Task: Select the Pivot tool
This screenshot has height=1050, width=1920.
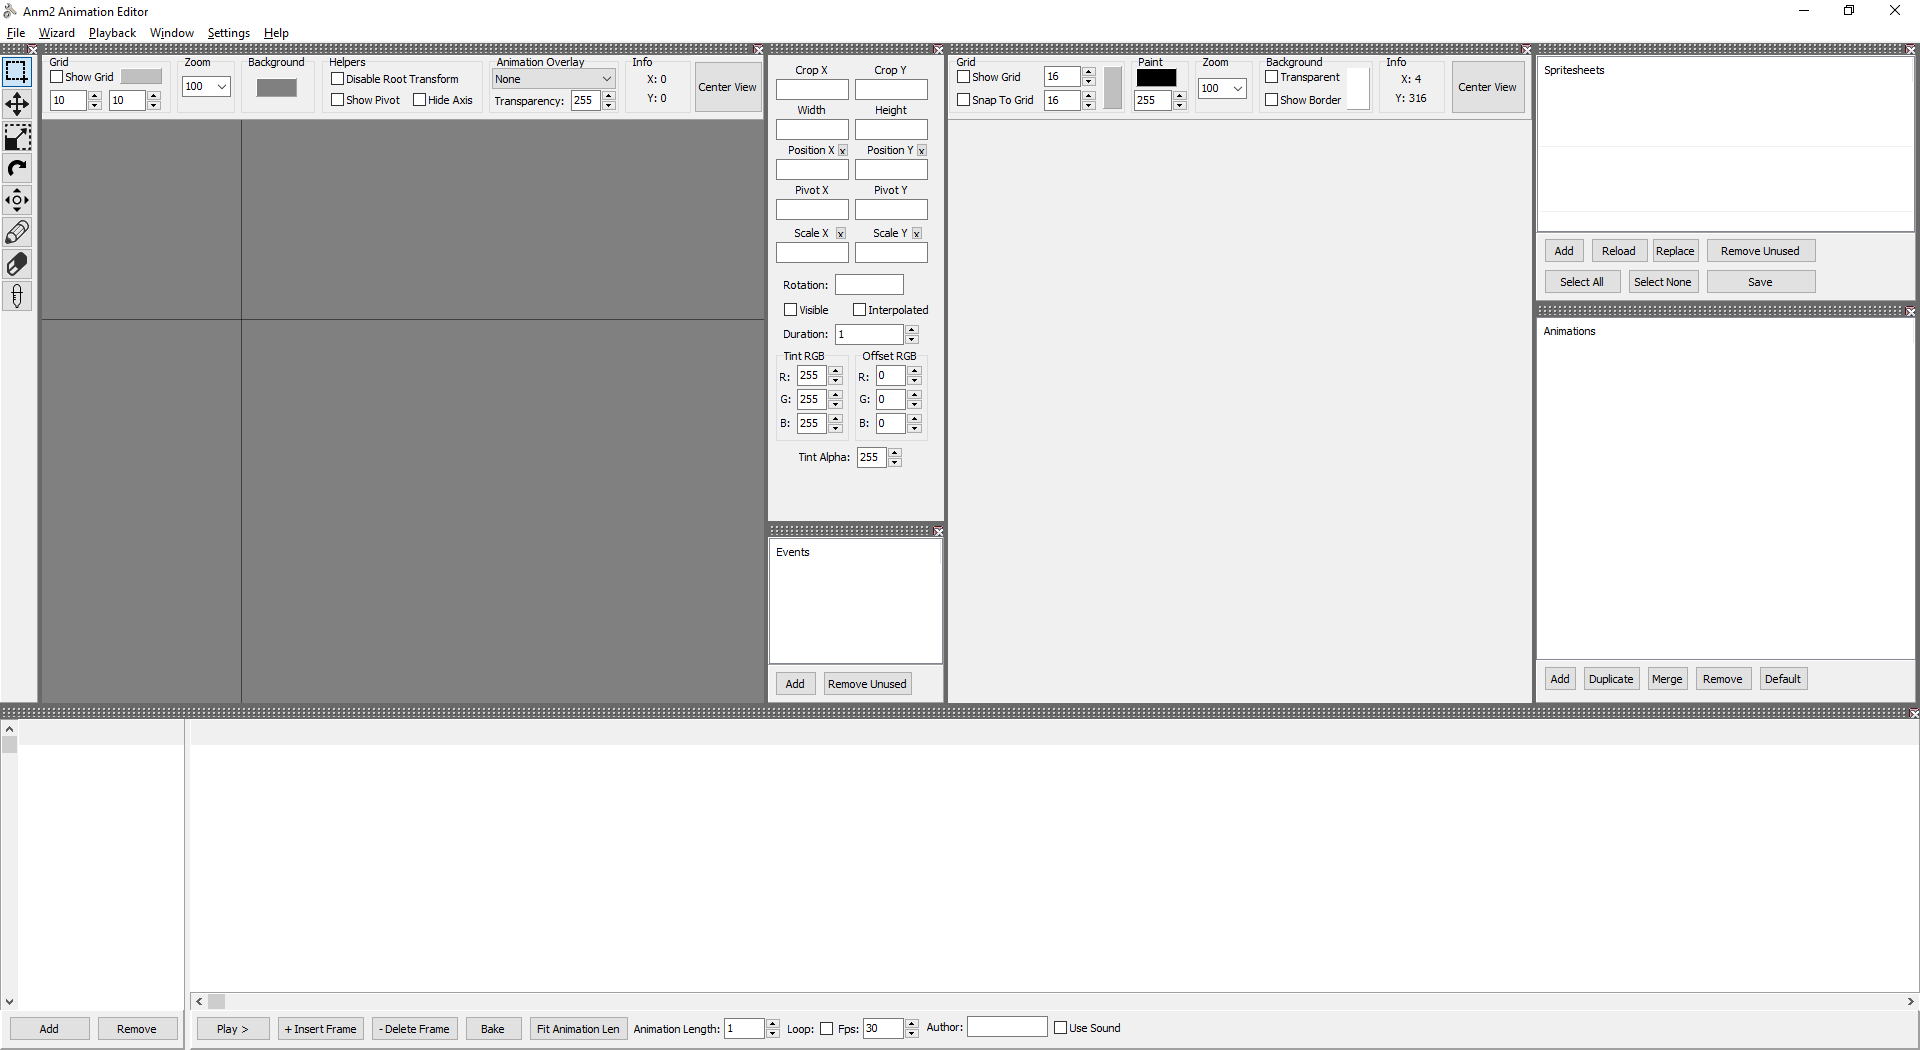Action: click(17, 200)
